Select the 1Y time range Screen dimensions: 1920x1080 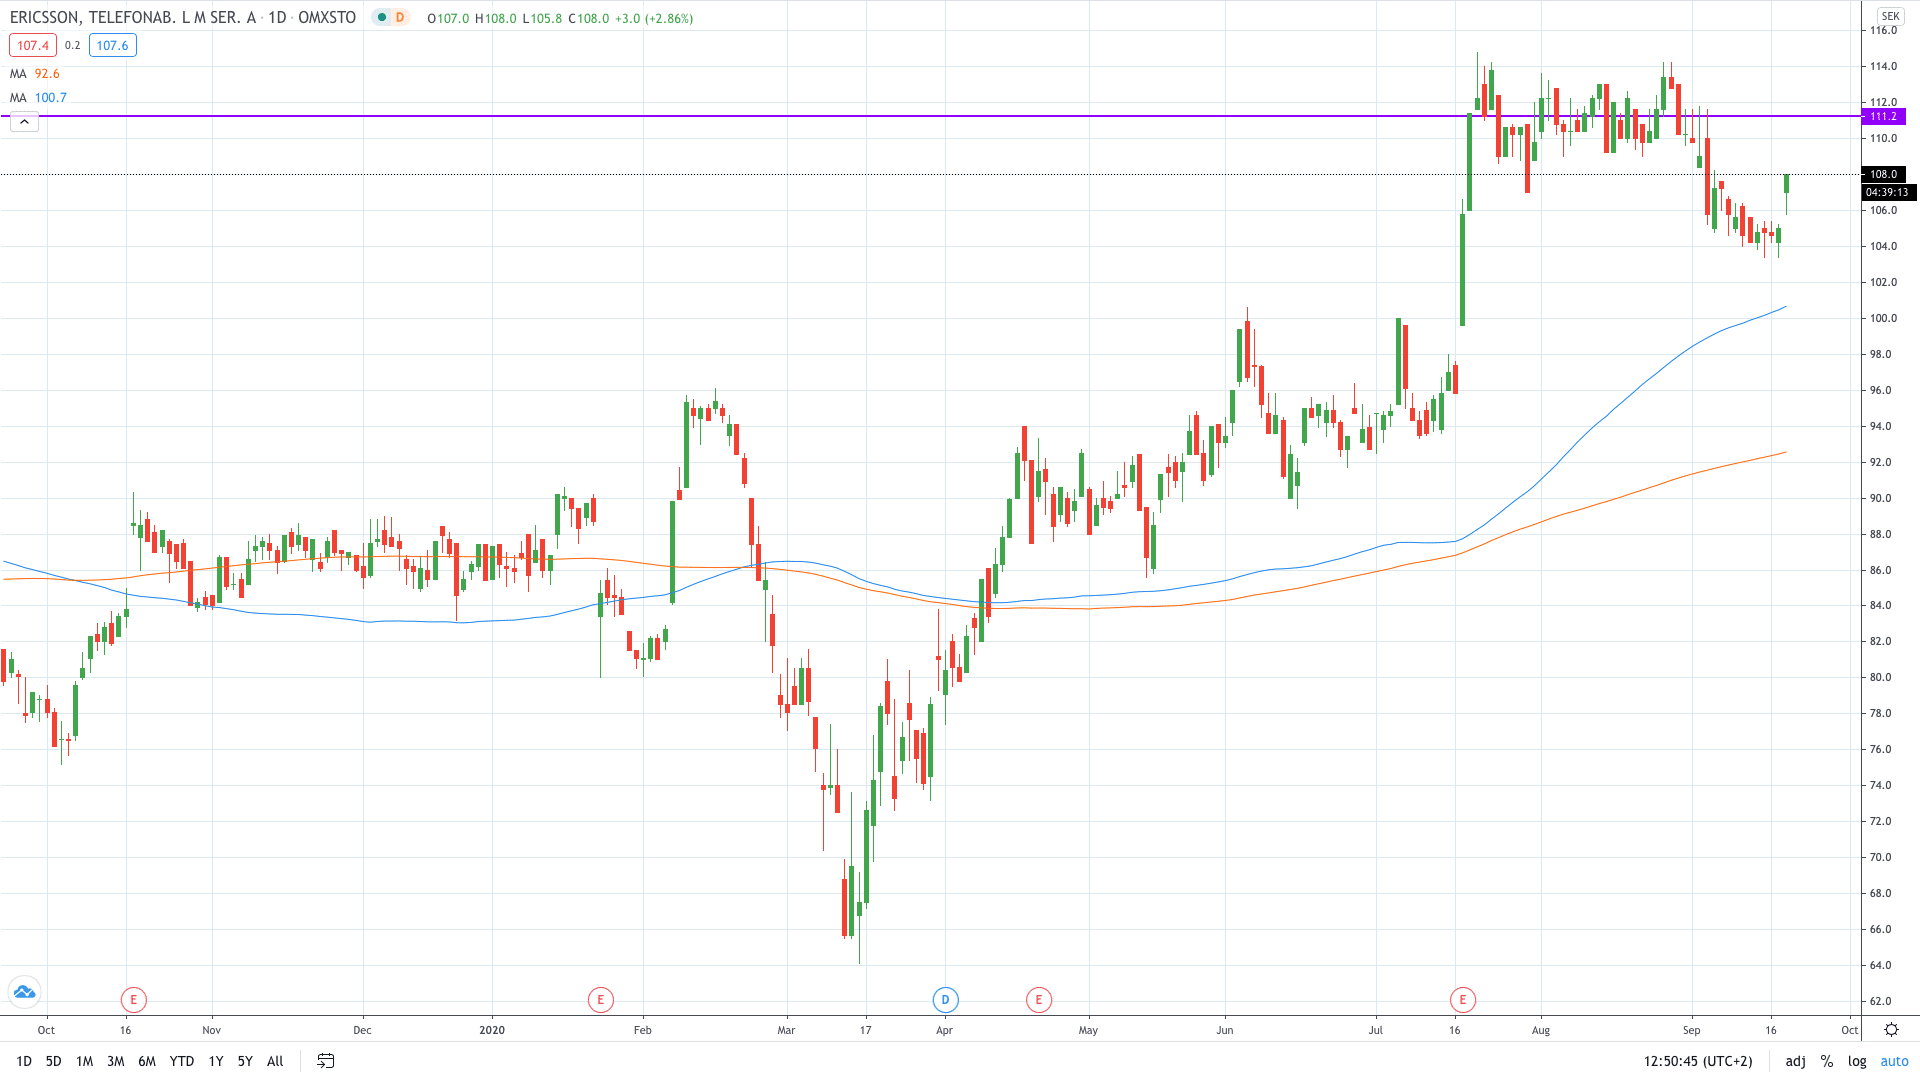pos(216,1061)
